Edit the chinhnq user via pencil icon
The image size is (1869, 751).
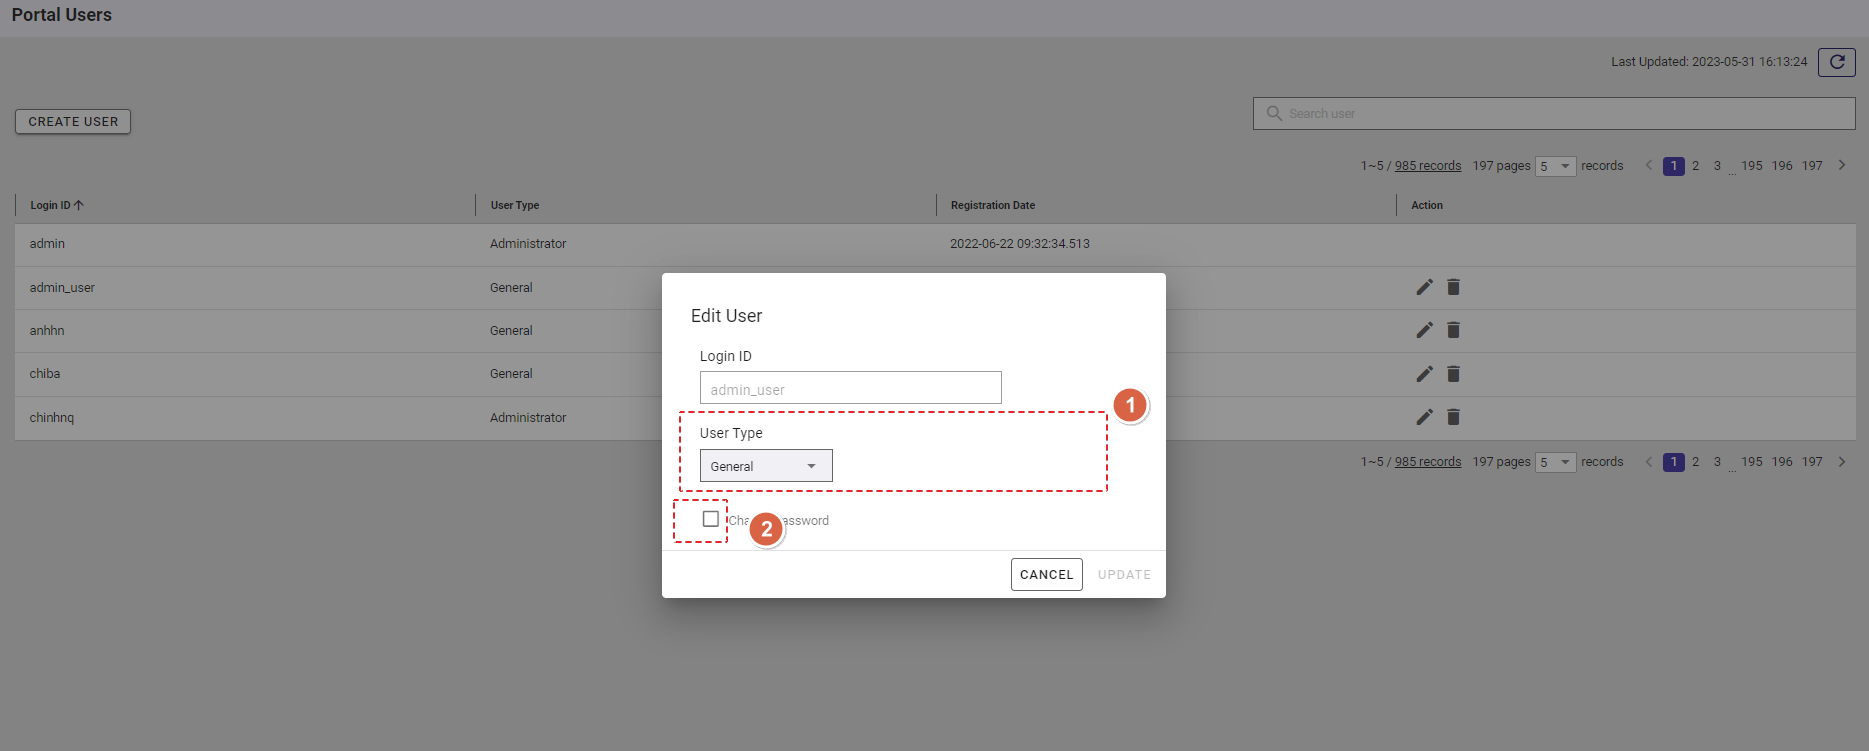[x=1424, y=417]
